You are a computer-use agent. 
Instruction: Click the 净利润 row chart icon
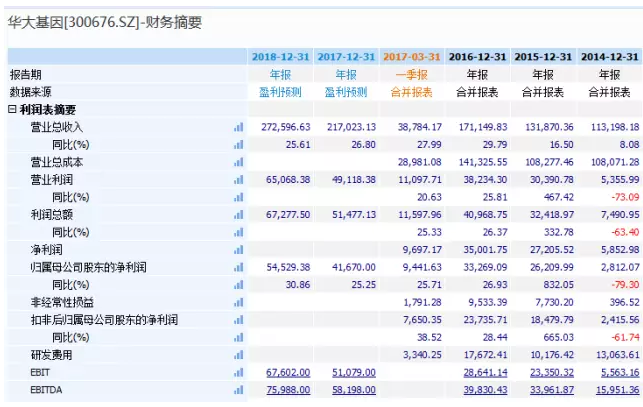pyautogui.click(x=238, y=250)
